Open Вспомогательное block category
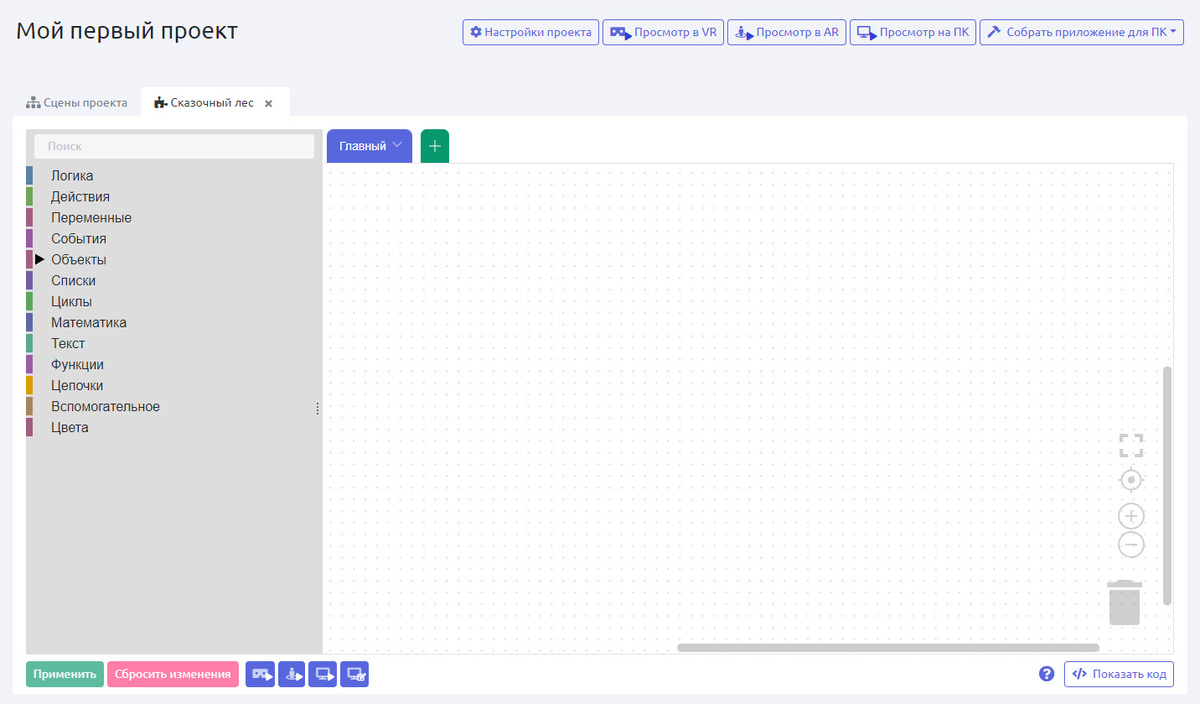The width and height of the screenshot is (1200, 704). [105, 407]
